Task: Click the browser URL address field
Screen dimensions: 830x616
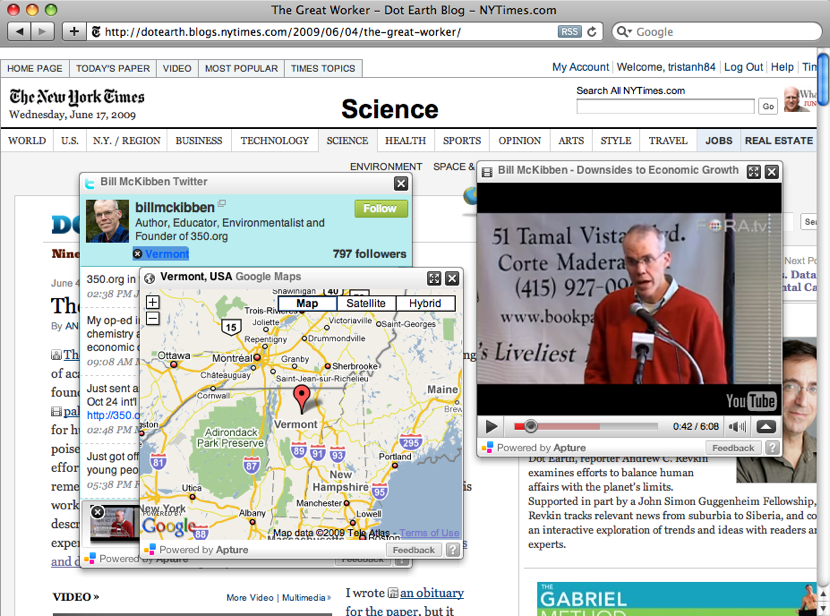Action: coord(323,32)
